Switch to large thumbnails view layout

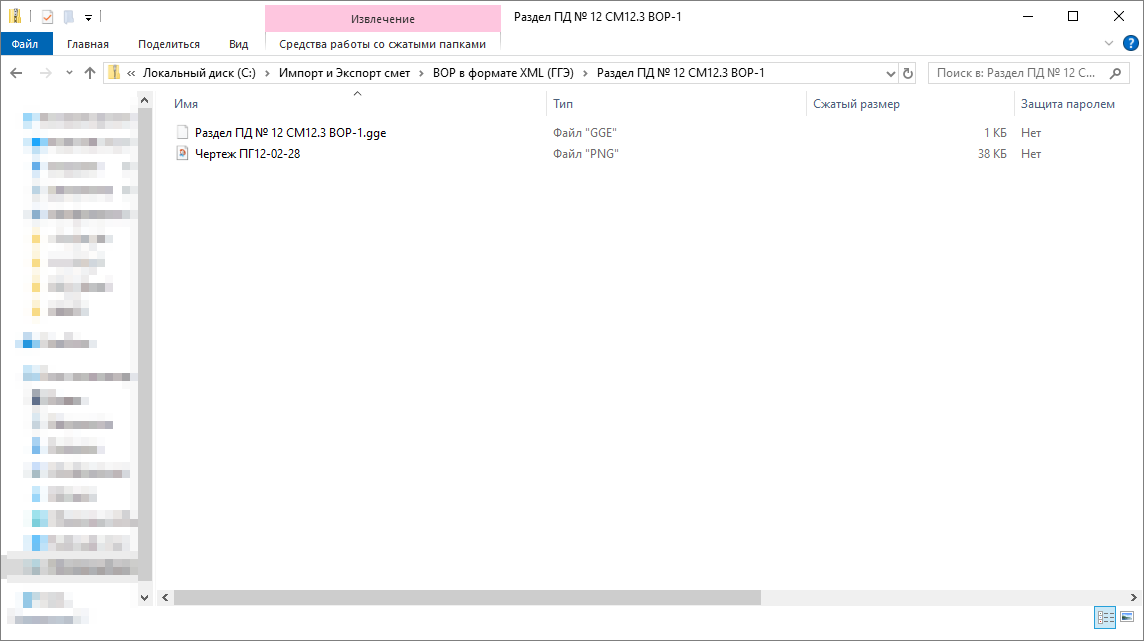[x=1127, y=618]
